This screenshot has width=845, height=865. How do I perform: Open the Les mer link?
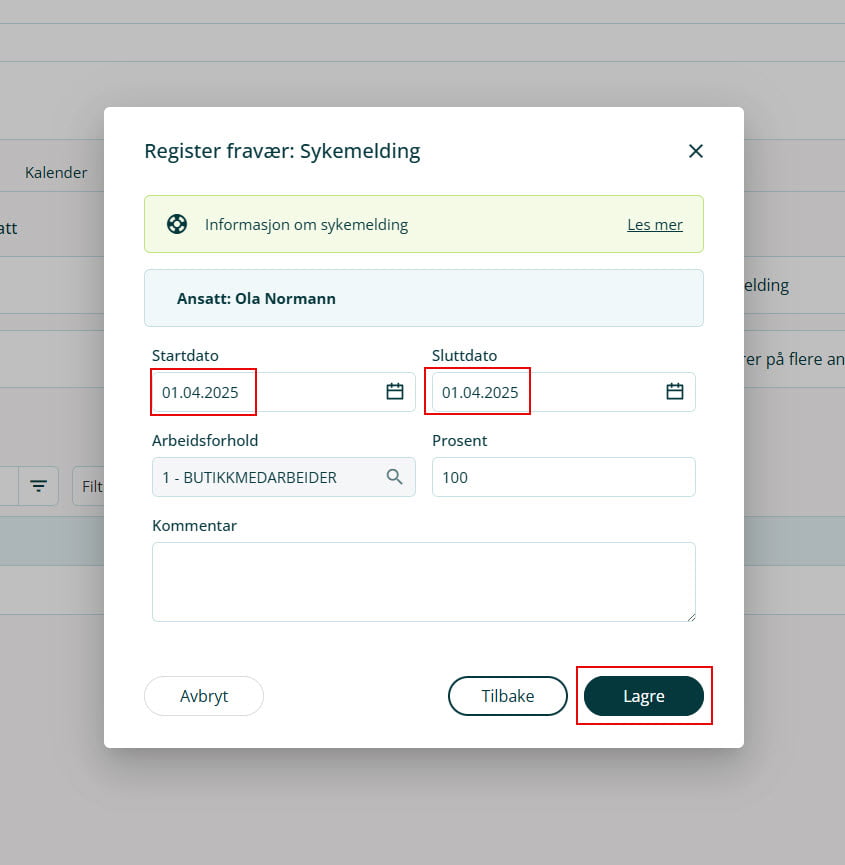coord(654,224)
